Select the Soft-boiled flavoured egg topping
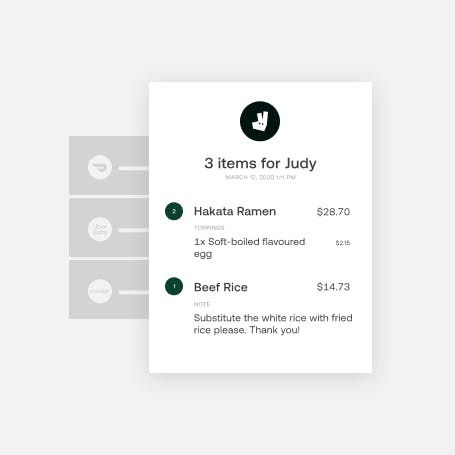The image size is (455, 455). tap(249, 248)
